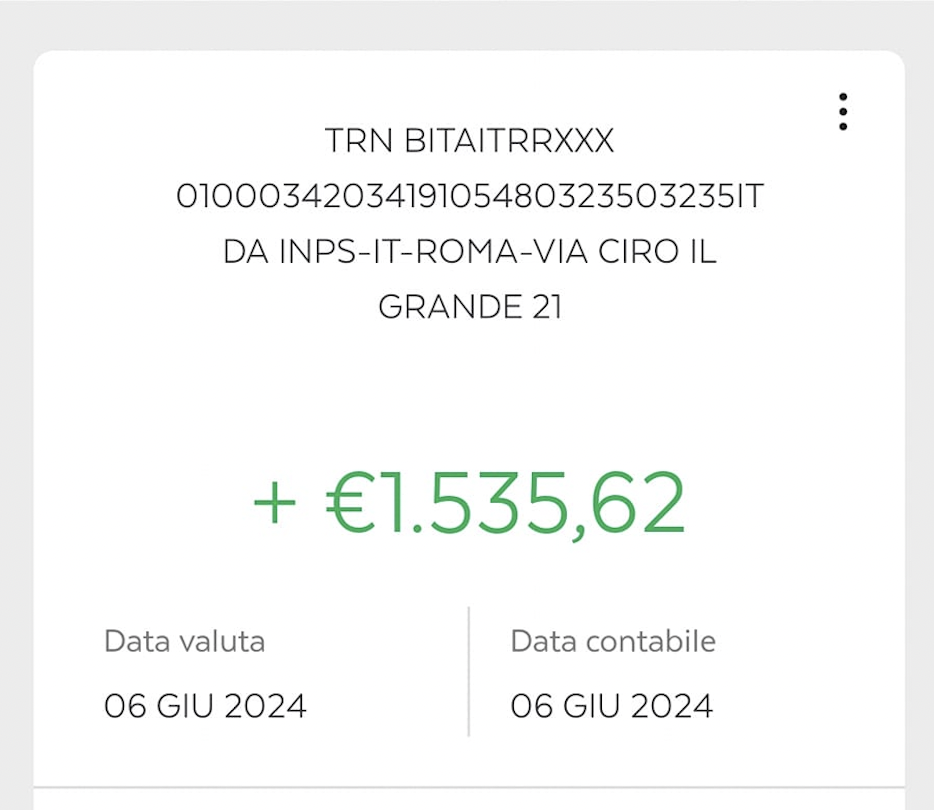Tap the word INPS in the description
Viewport: 934px width, 810px height.
pyautogui.click(x=317, y=251)
